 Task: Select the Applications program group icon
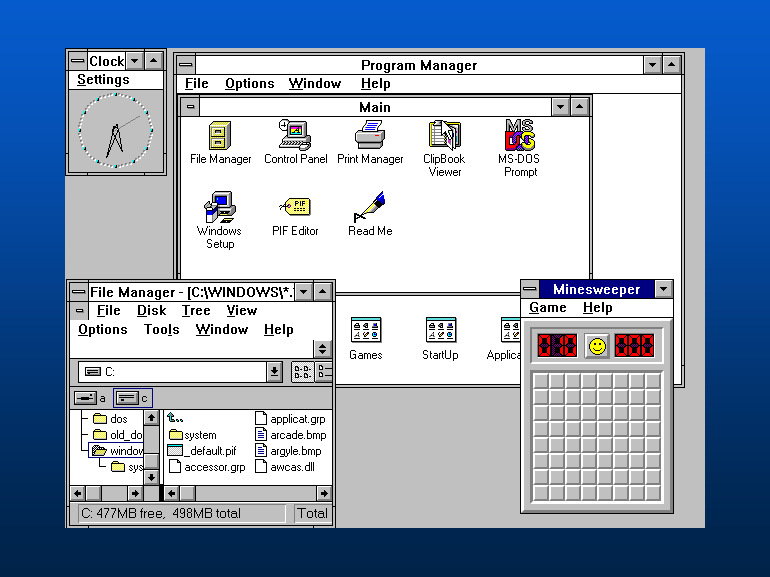tap(505, 339)
